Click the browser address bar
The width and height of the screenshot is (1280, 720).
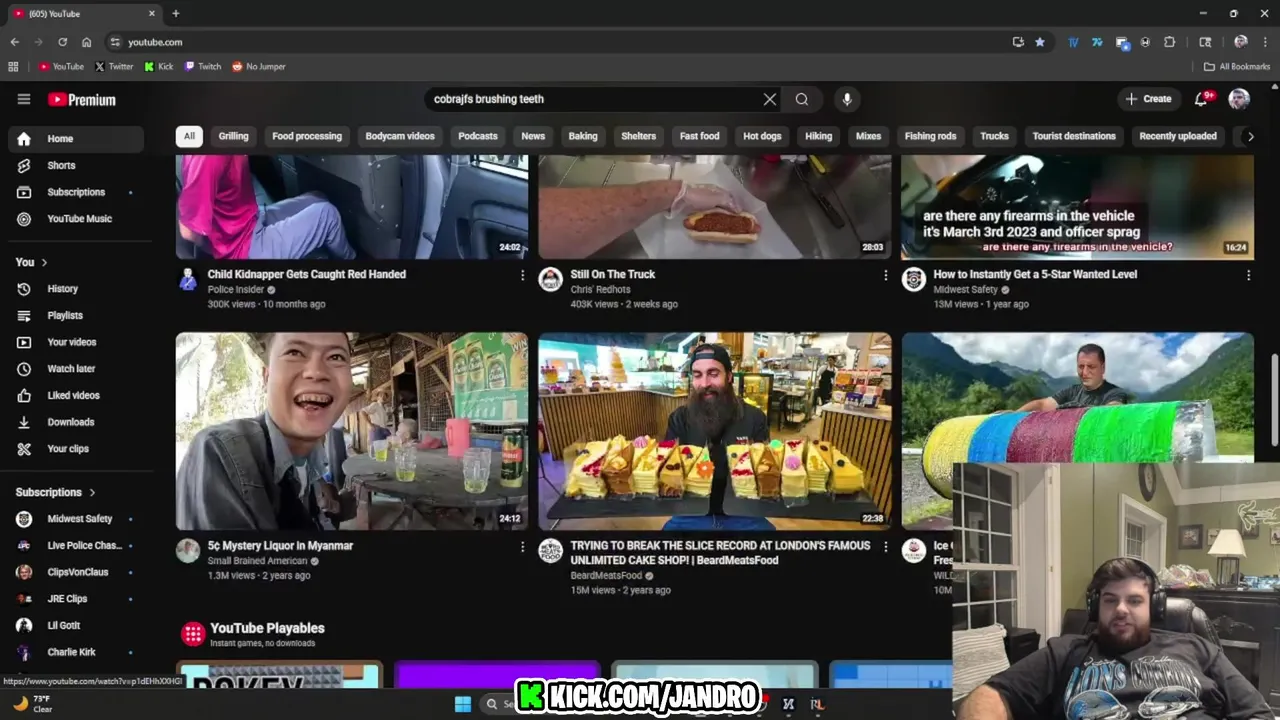[560, 42]
